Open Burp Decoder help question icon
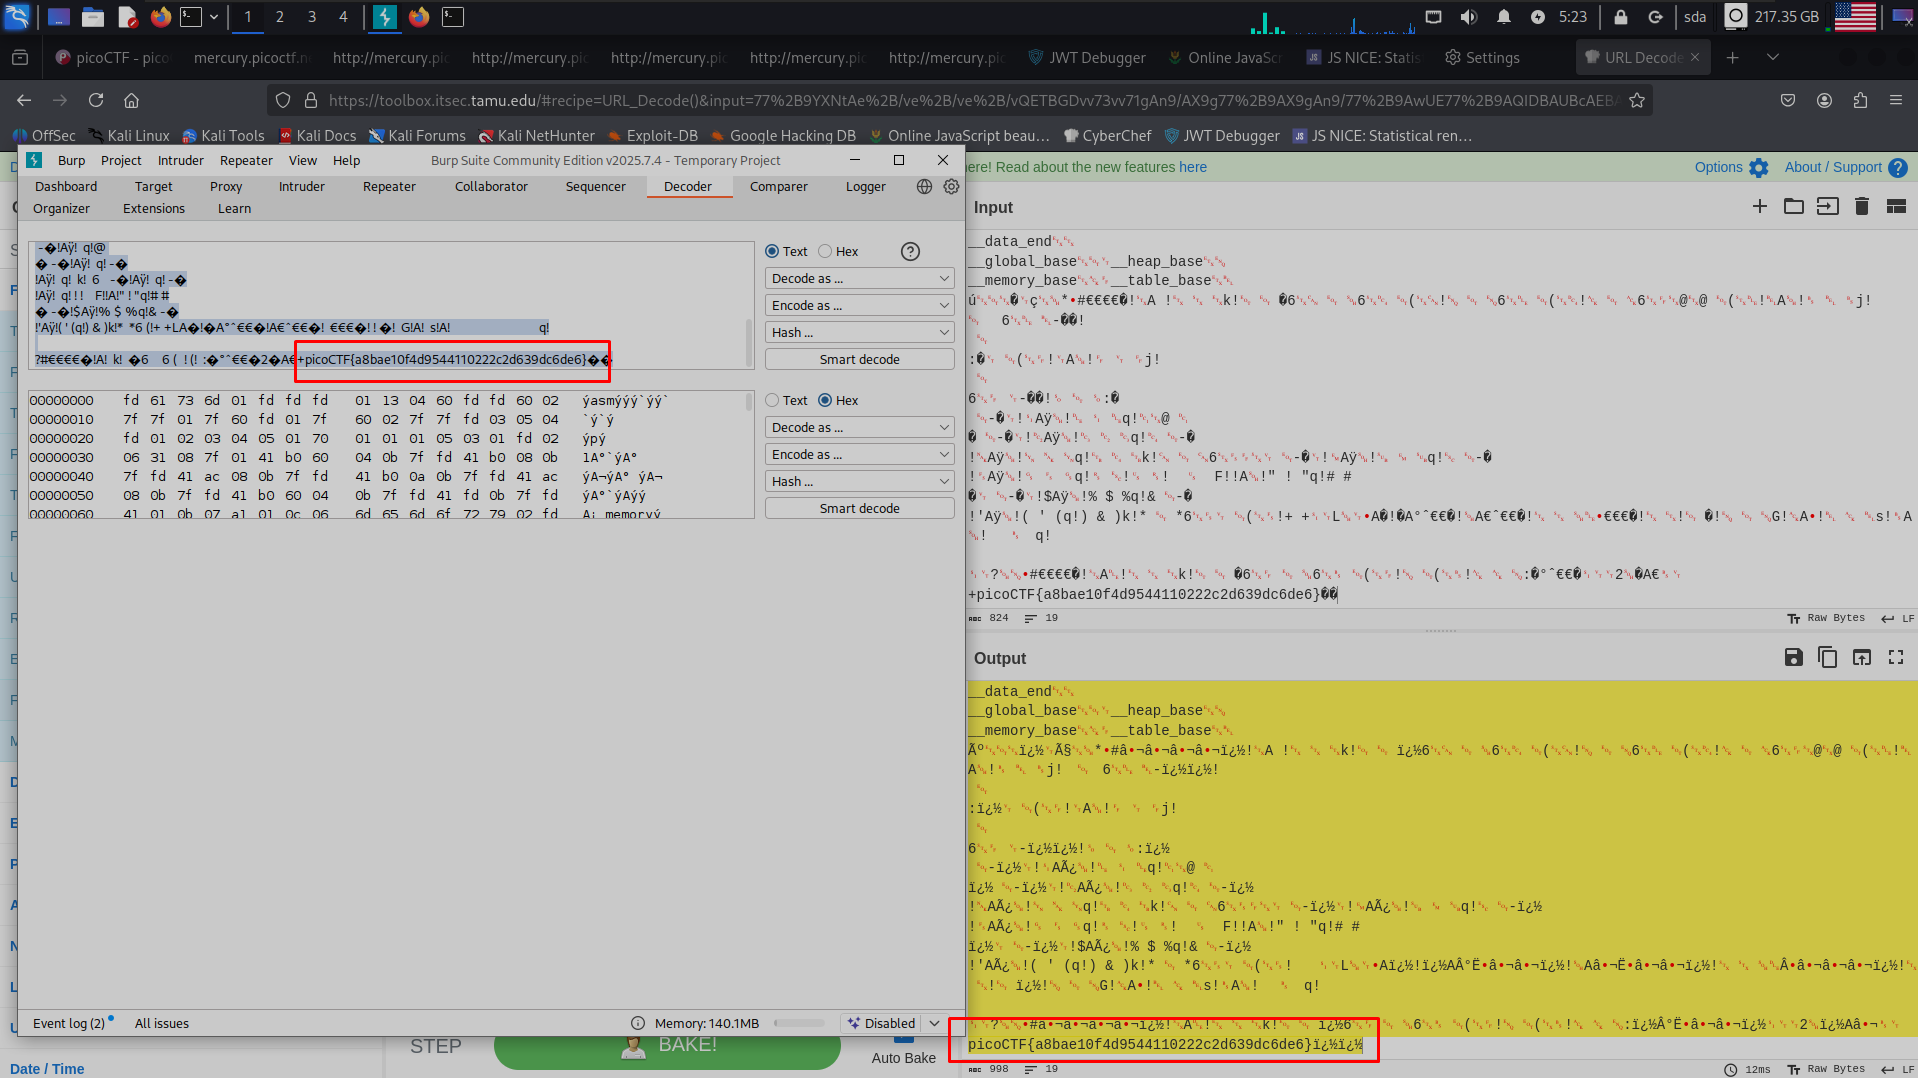This screenshot has width=1918, height=1078. (909, 252)
